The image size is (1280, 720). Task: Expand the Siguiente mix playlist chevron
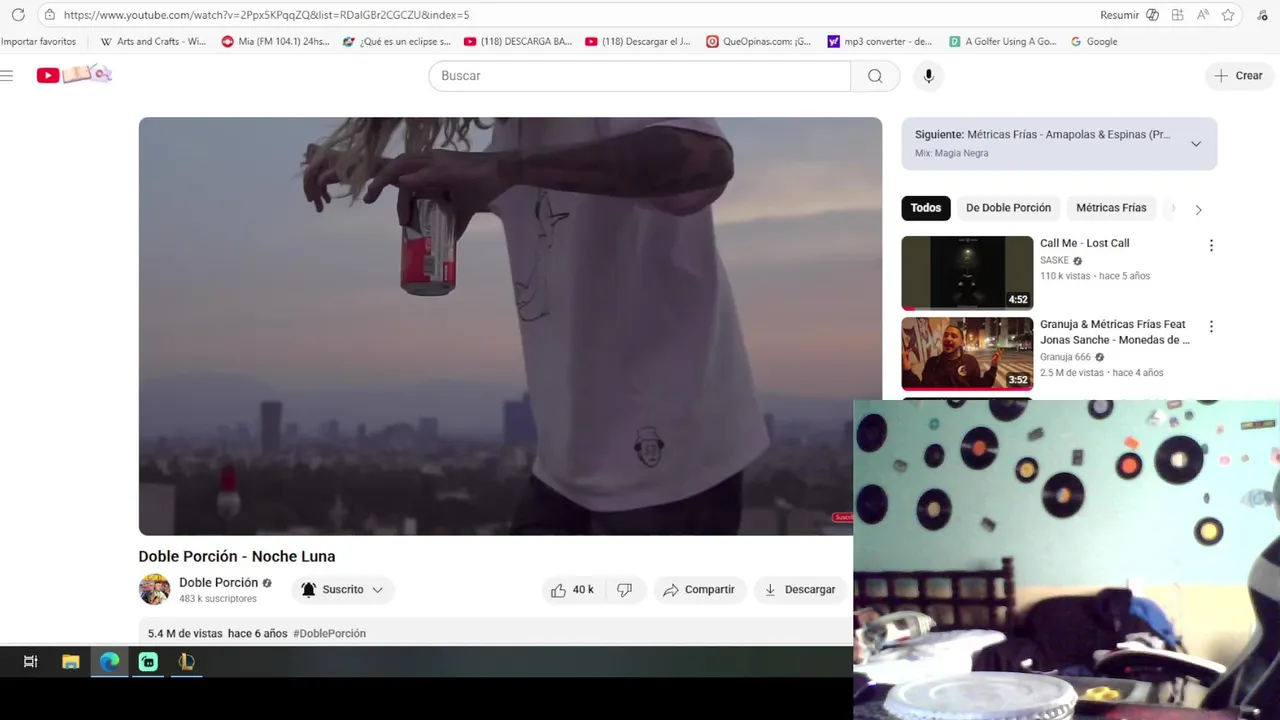(1196, 144)
